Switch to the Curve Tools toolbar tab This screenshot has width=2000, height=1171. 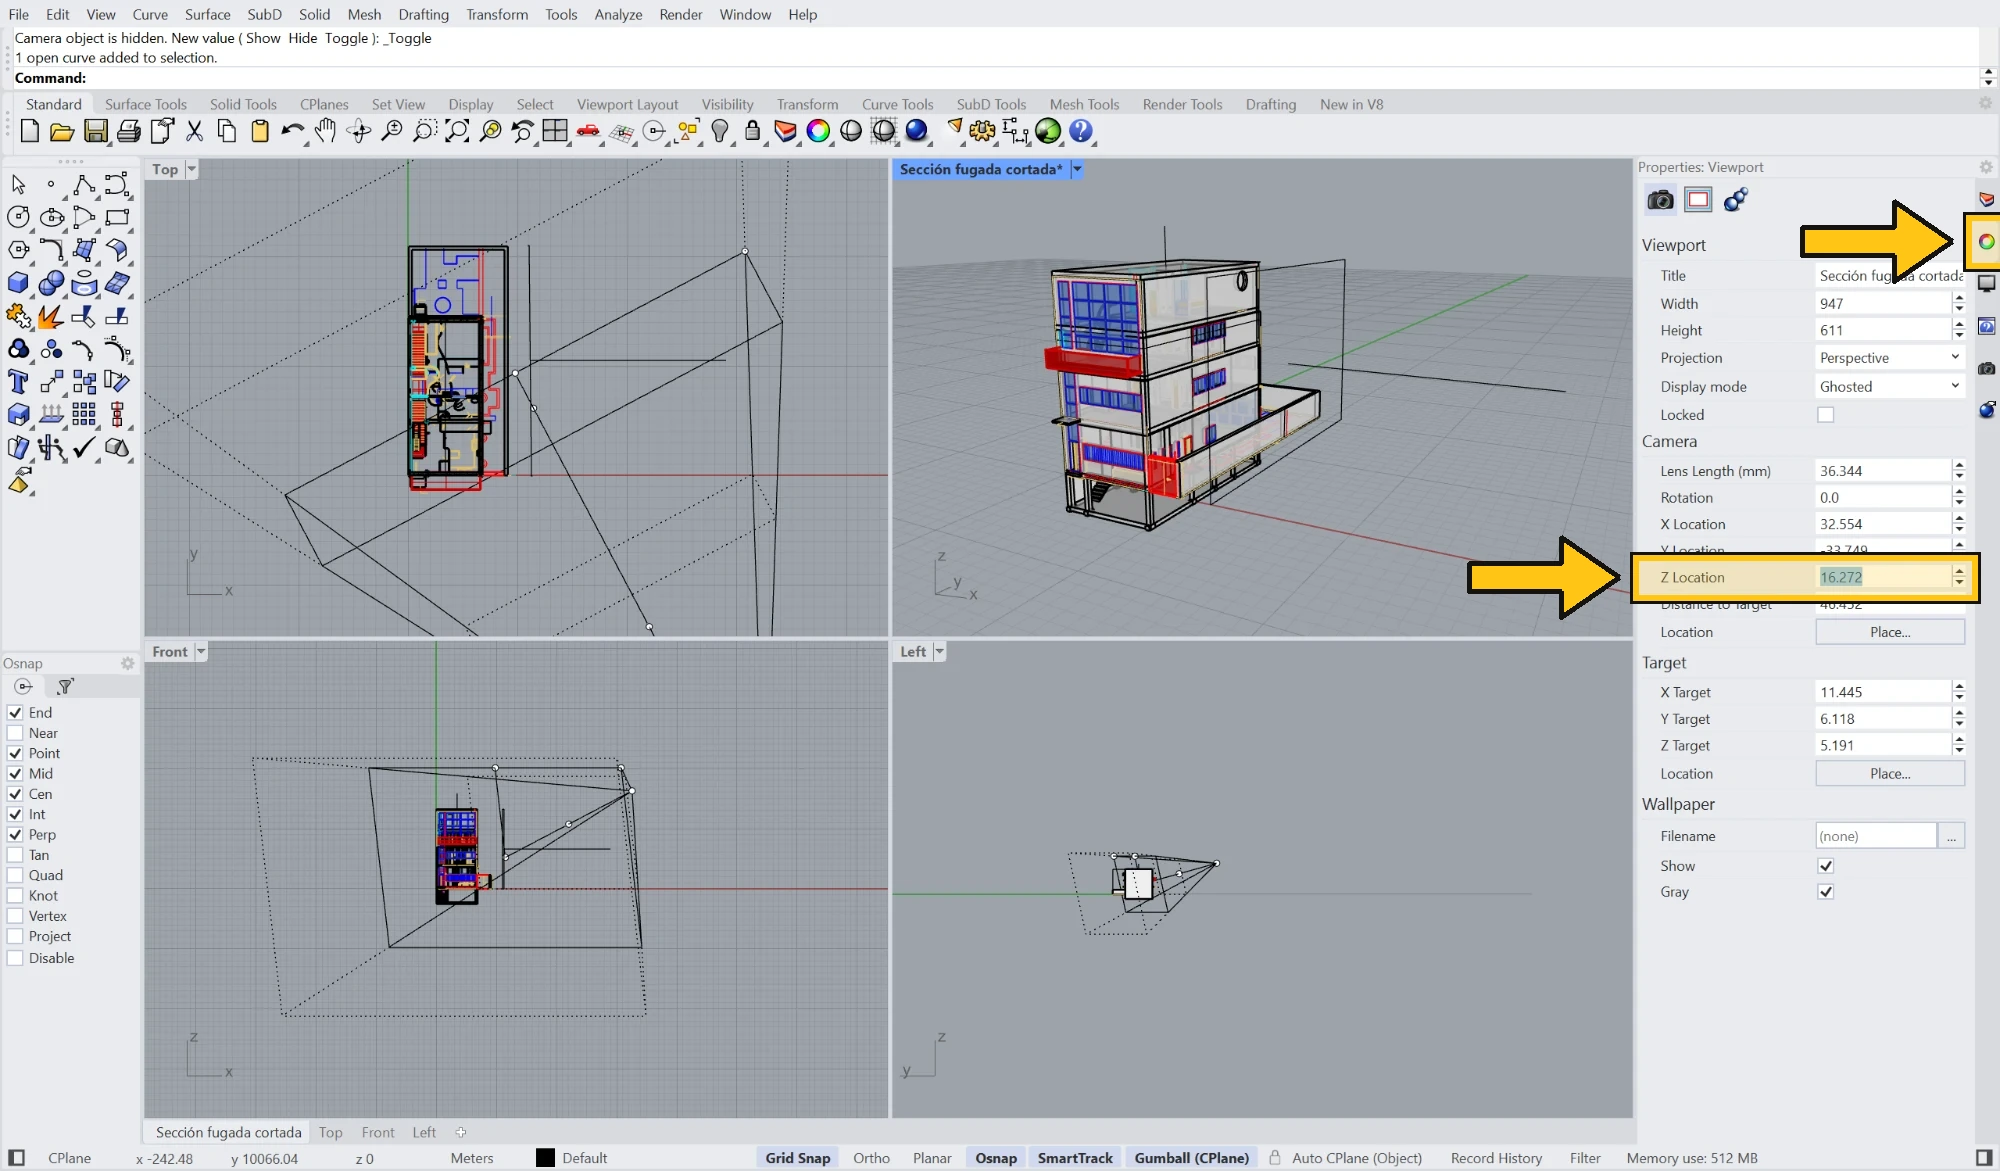tap(897, 104)
